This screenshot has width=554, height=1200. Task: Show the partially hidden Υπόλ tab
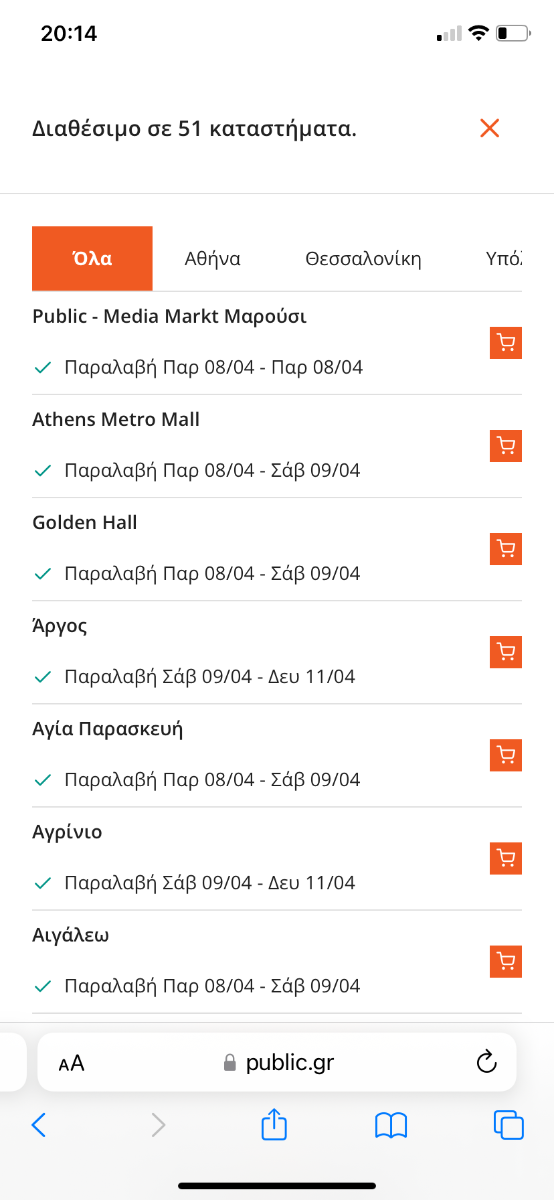point(503,259)
